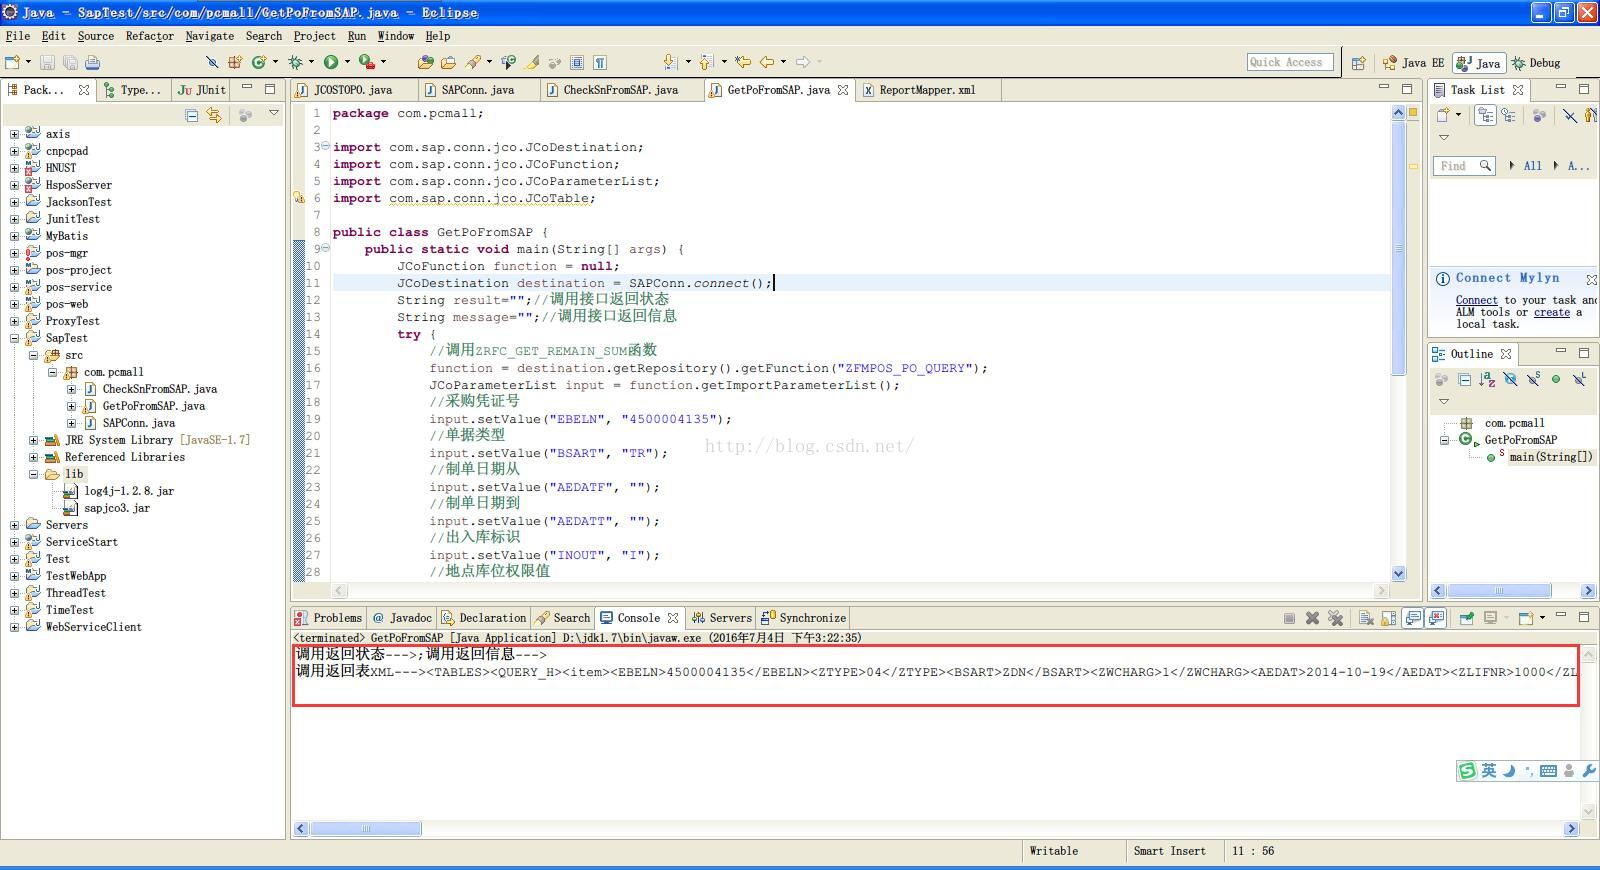
Task: Click the Sogou input method S icon
Action: (1467, 770)
